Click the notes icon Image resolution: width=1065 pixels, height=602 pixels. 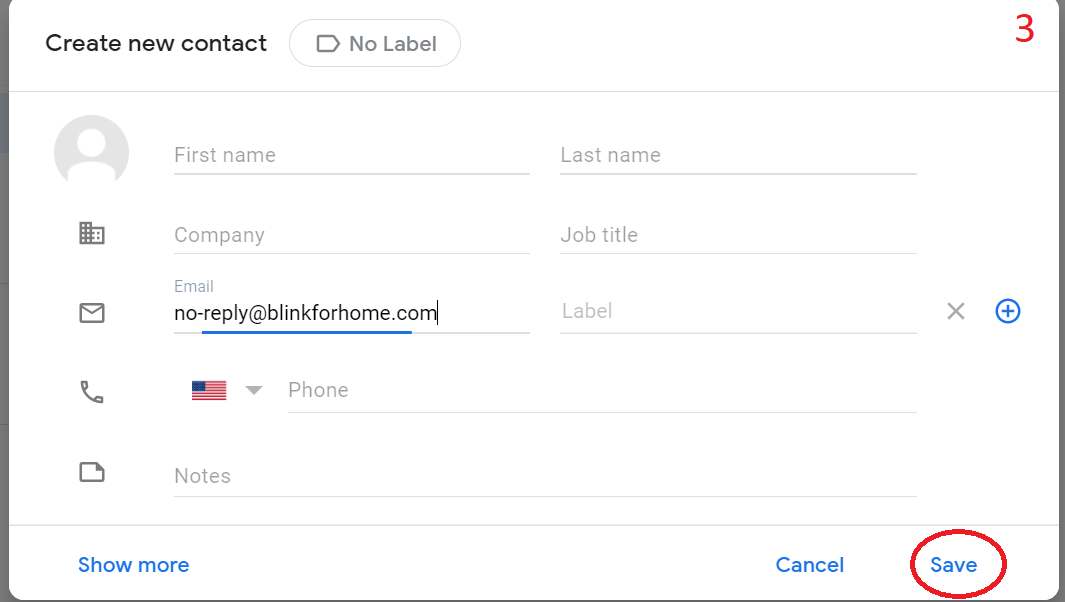tap(91, 471)
